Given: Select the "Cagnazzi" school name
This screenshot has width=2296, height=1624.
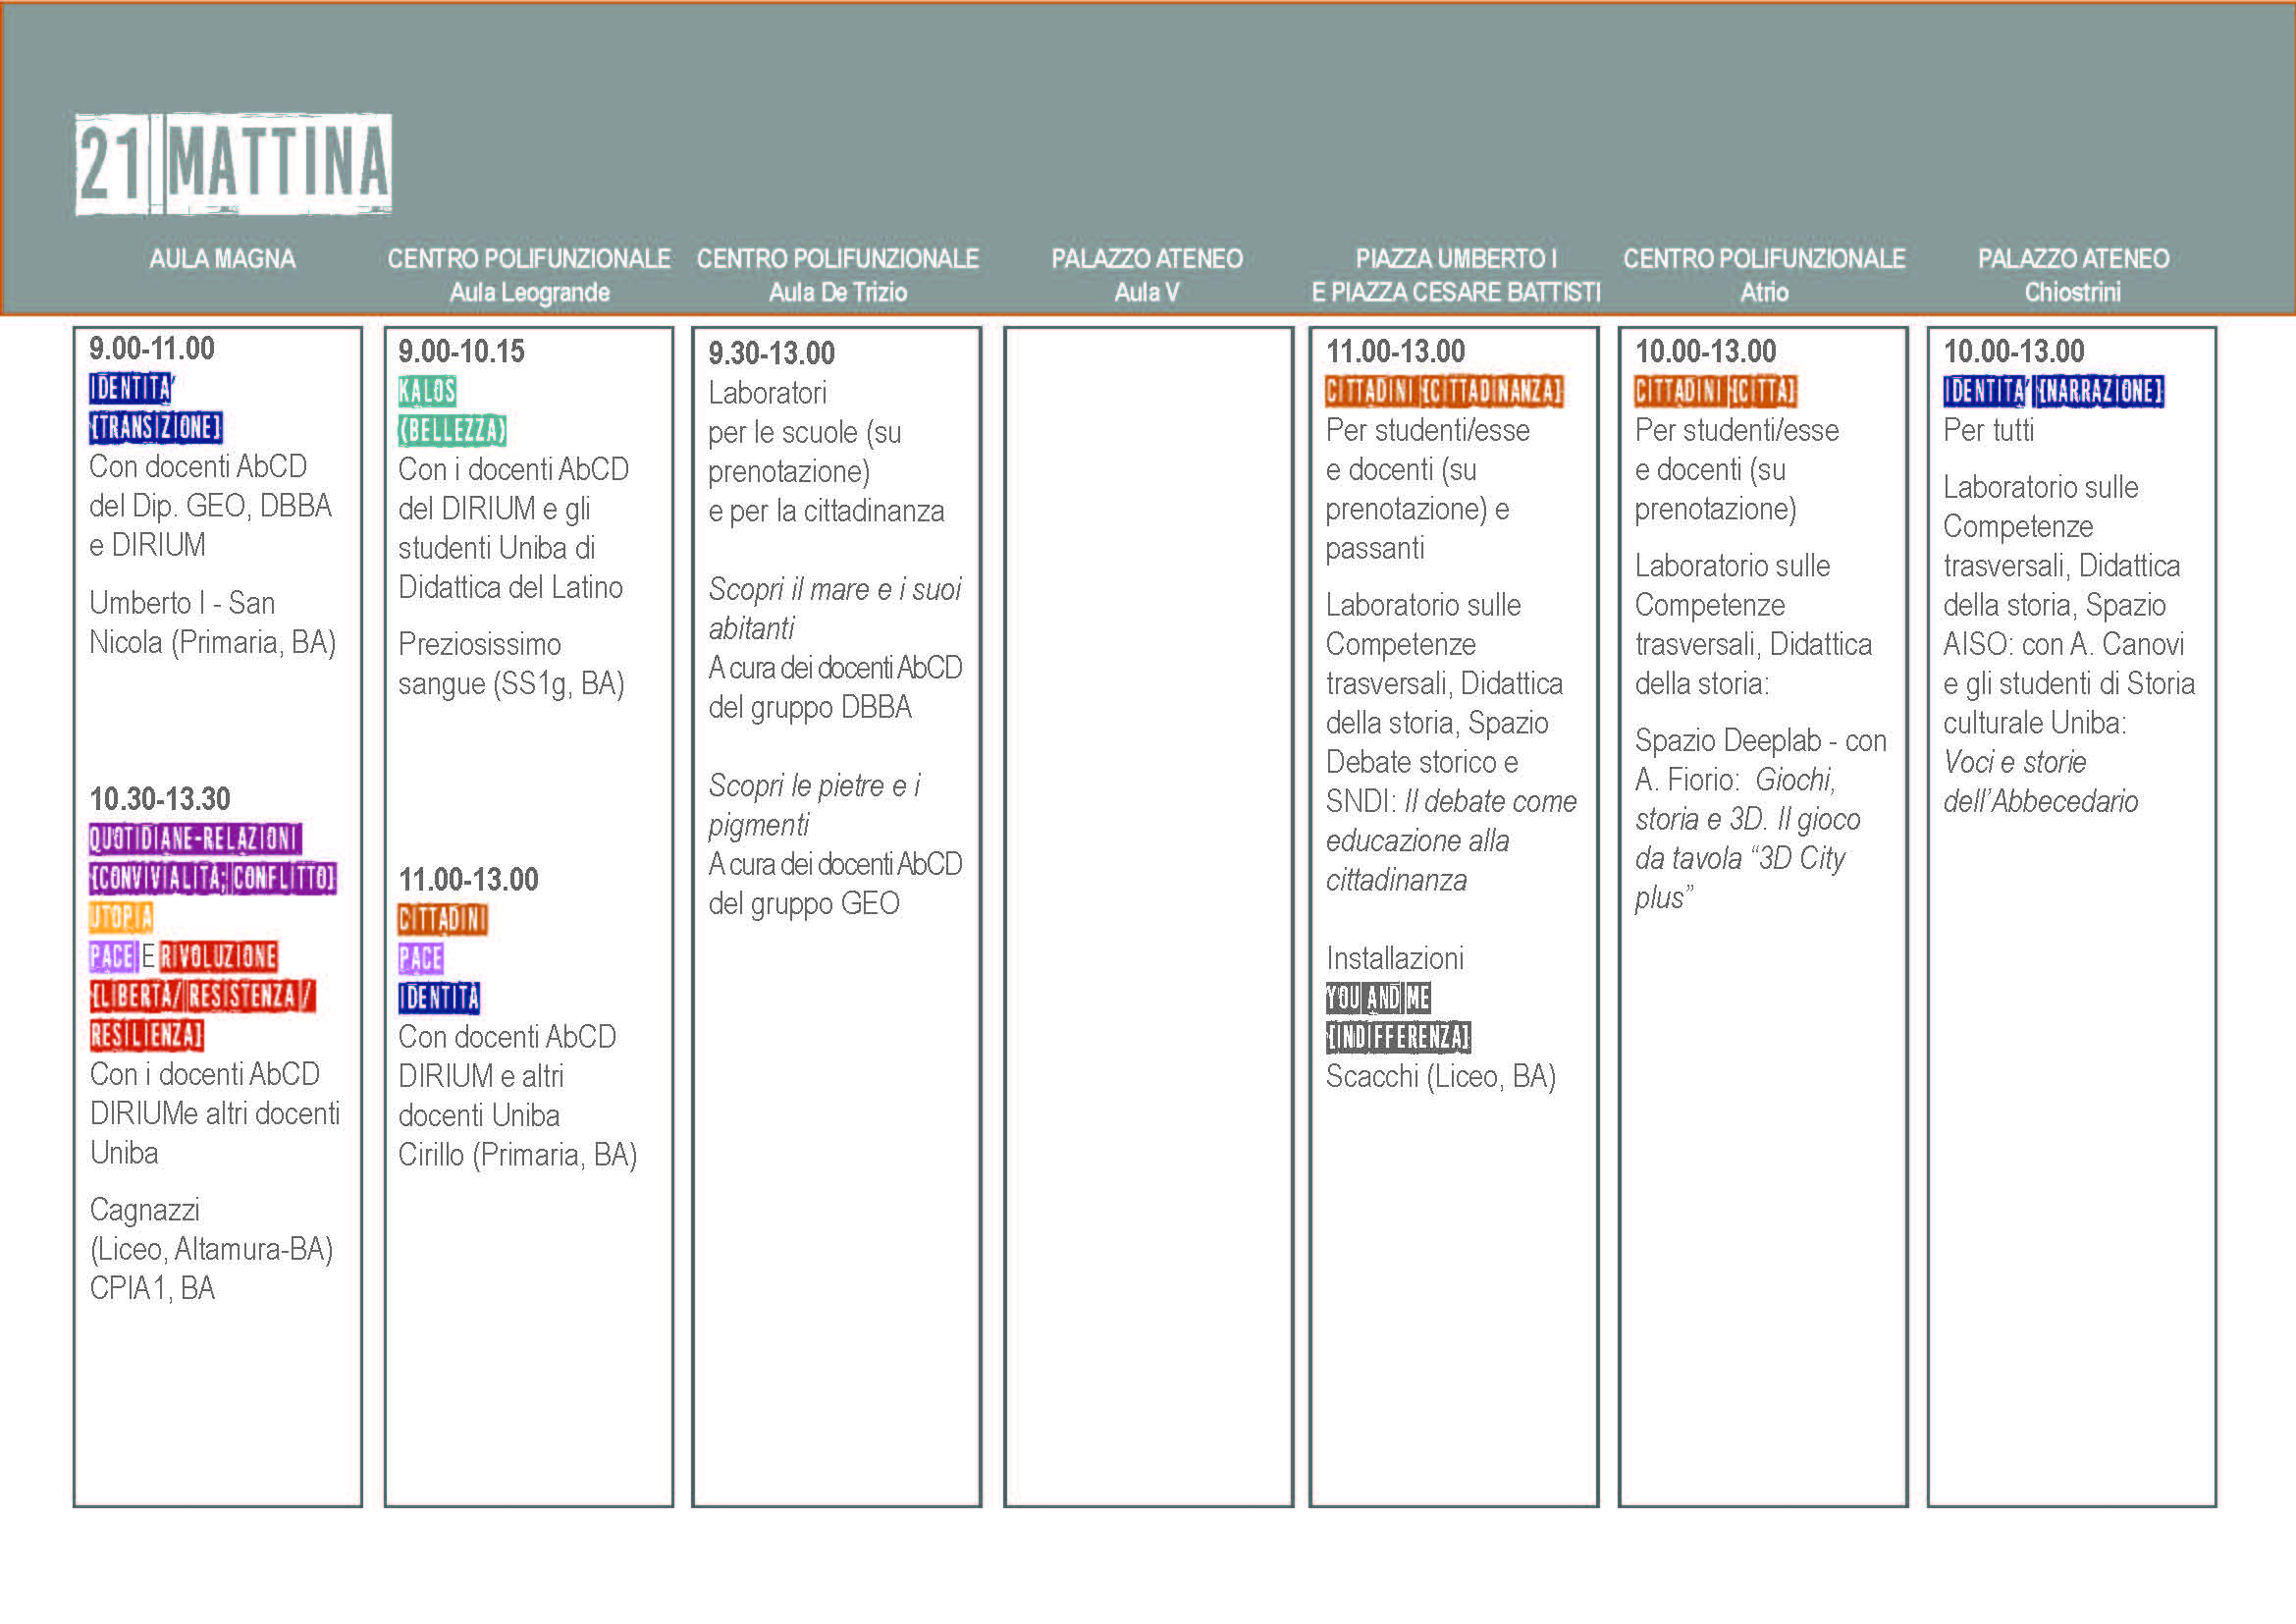Looking at the screenshot, I should pyautogui.click(x=145, y=1211).
